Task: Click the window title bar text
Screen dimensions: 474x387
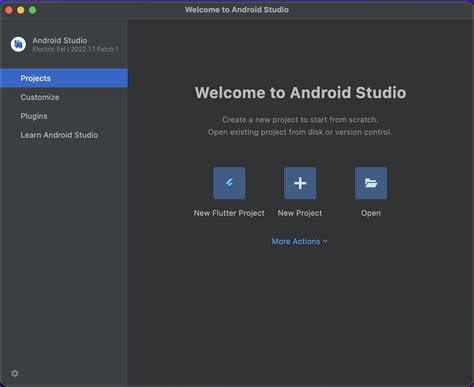Action: [x=237, y=10]
